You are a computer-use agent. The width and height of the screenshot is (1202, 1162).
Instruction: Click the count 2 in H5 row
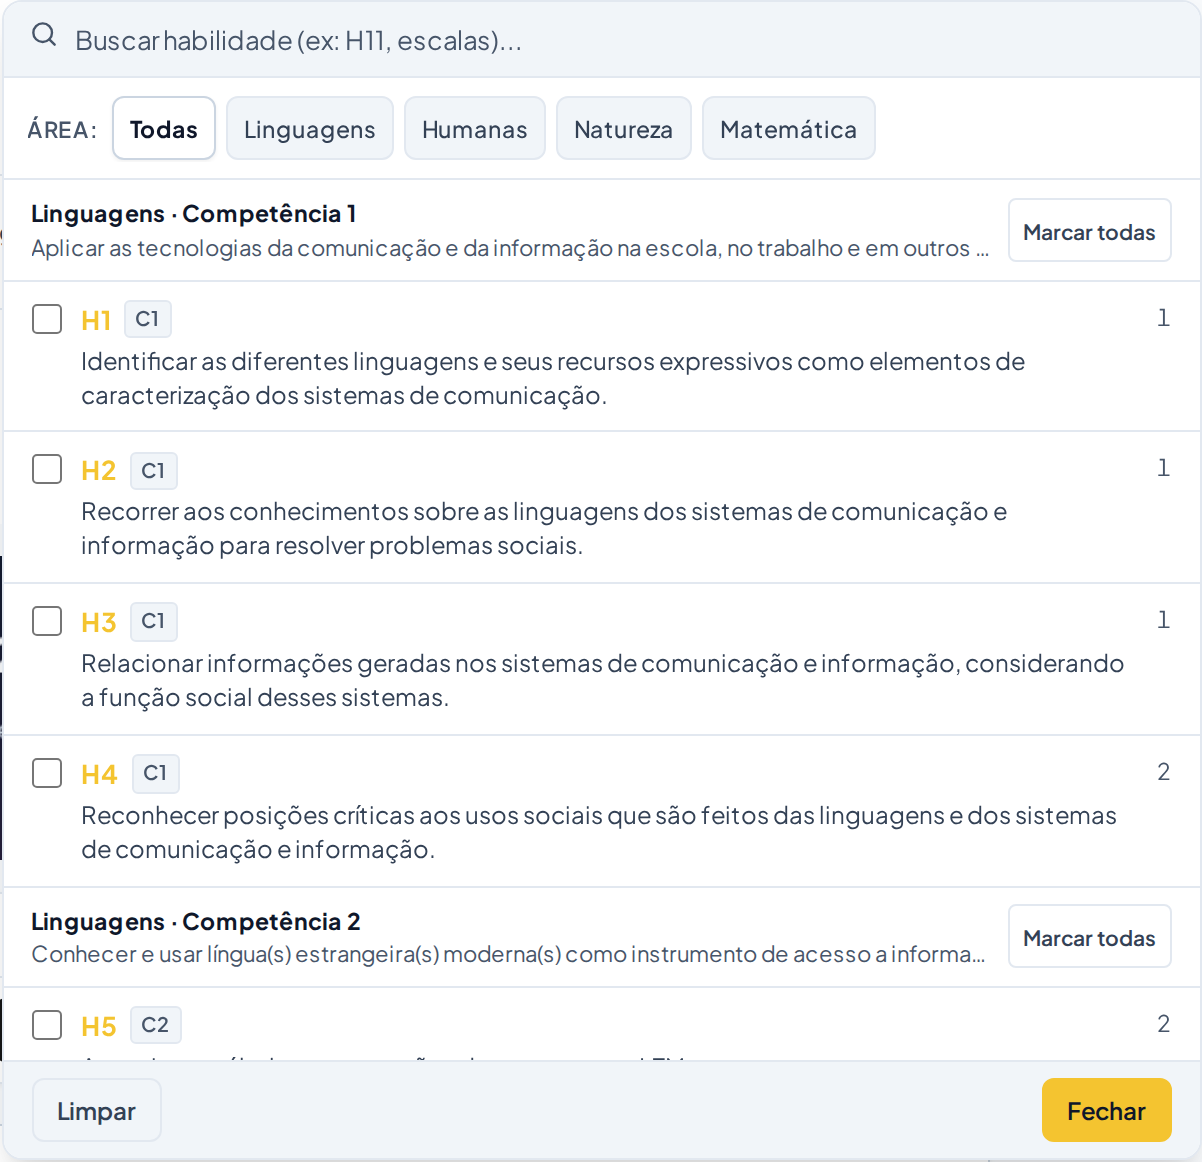1163,1024
